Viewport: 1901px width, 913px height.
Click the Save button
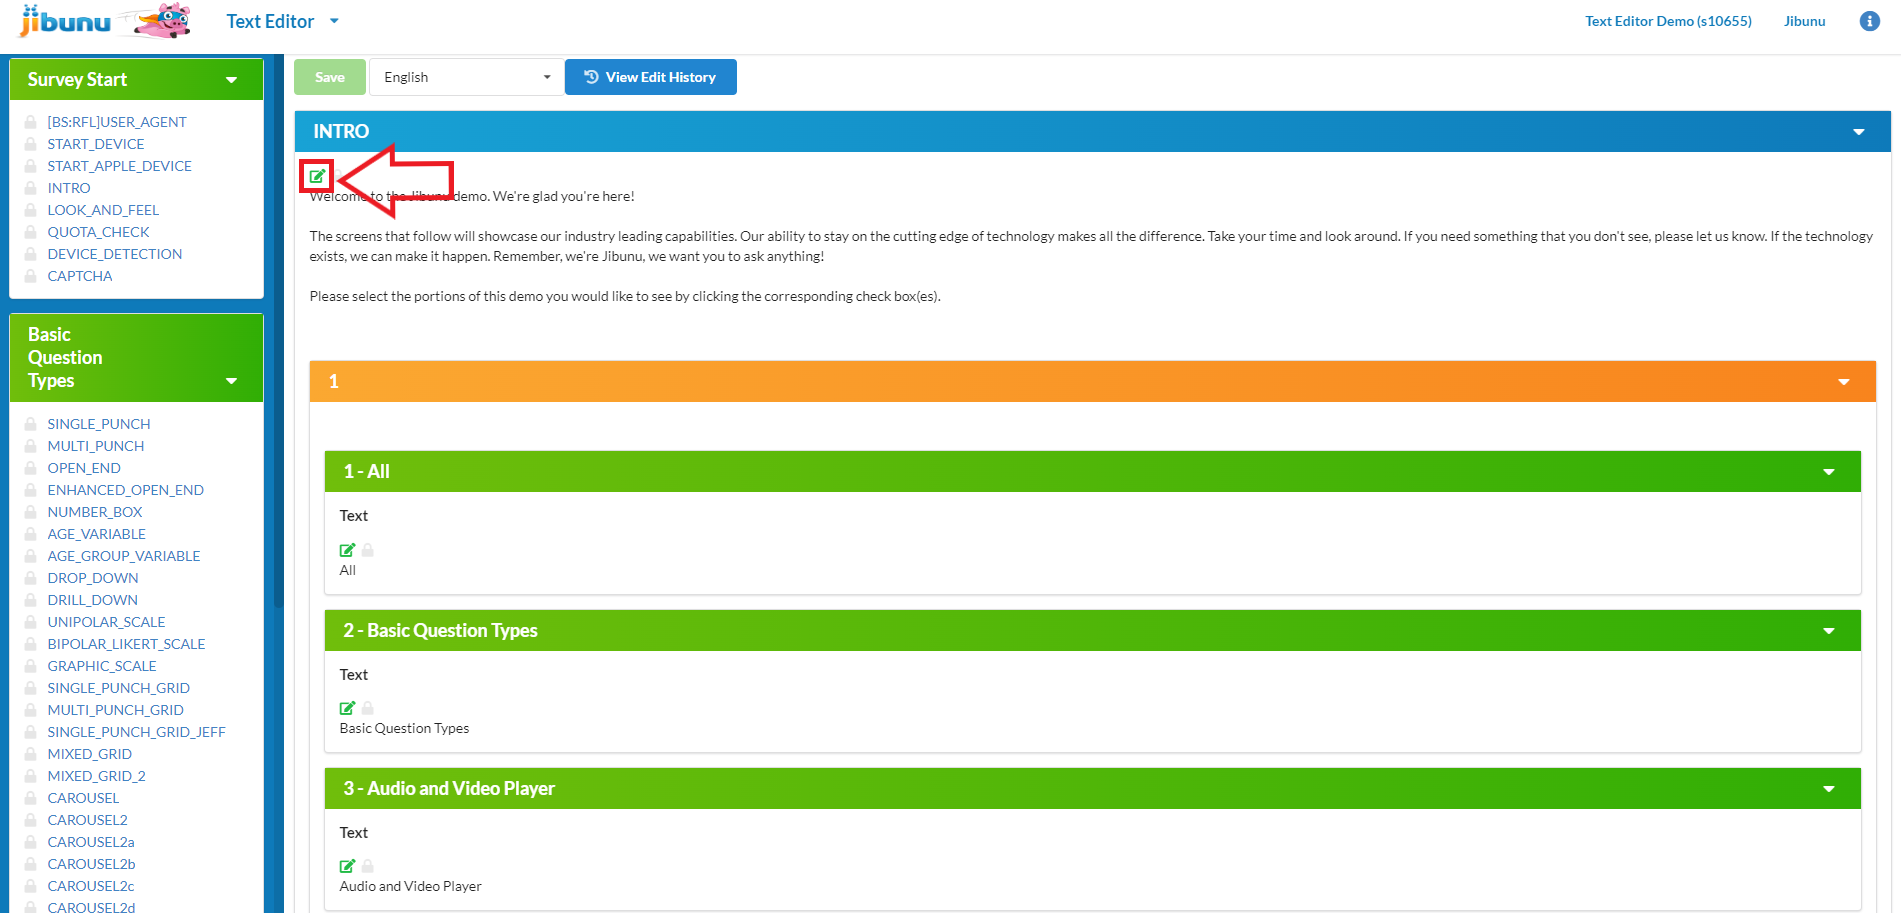(329, 77)
